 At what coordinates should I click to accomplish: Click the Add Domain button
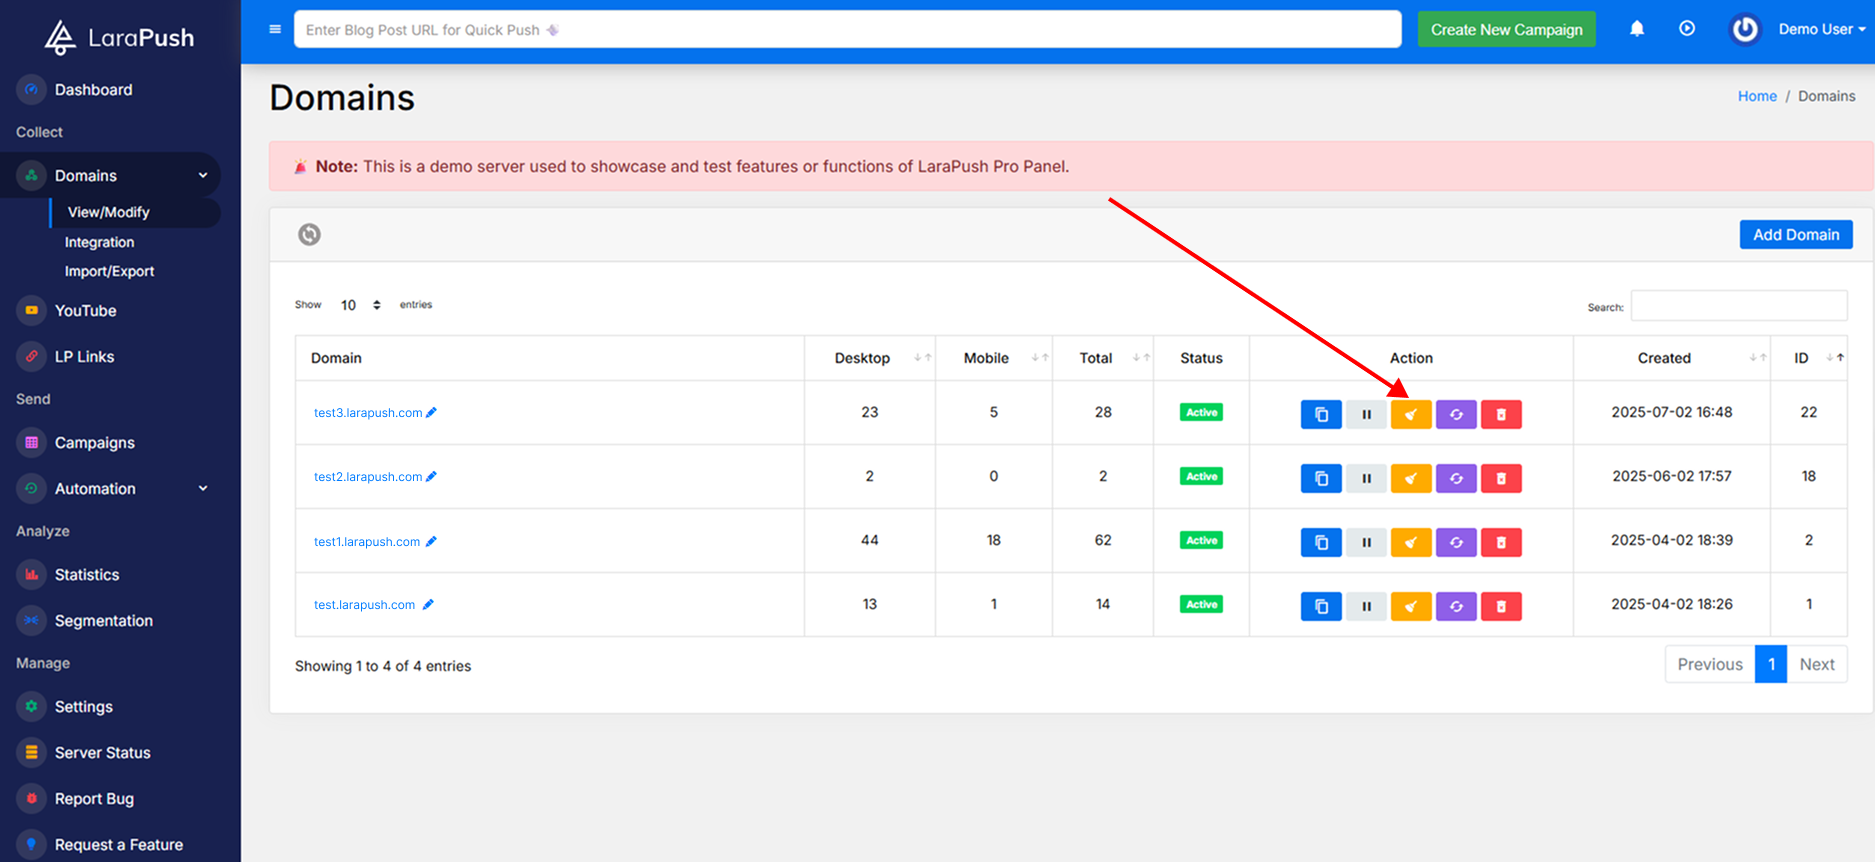point(1796,234)
